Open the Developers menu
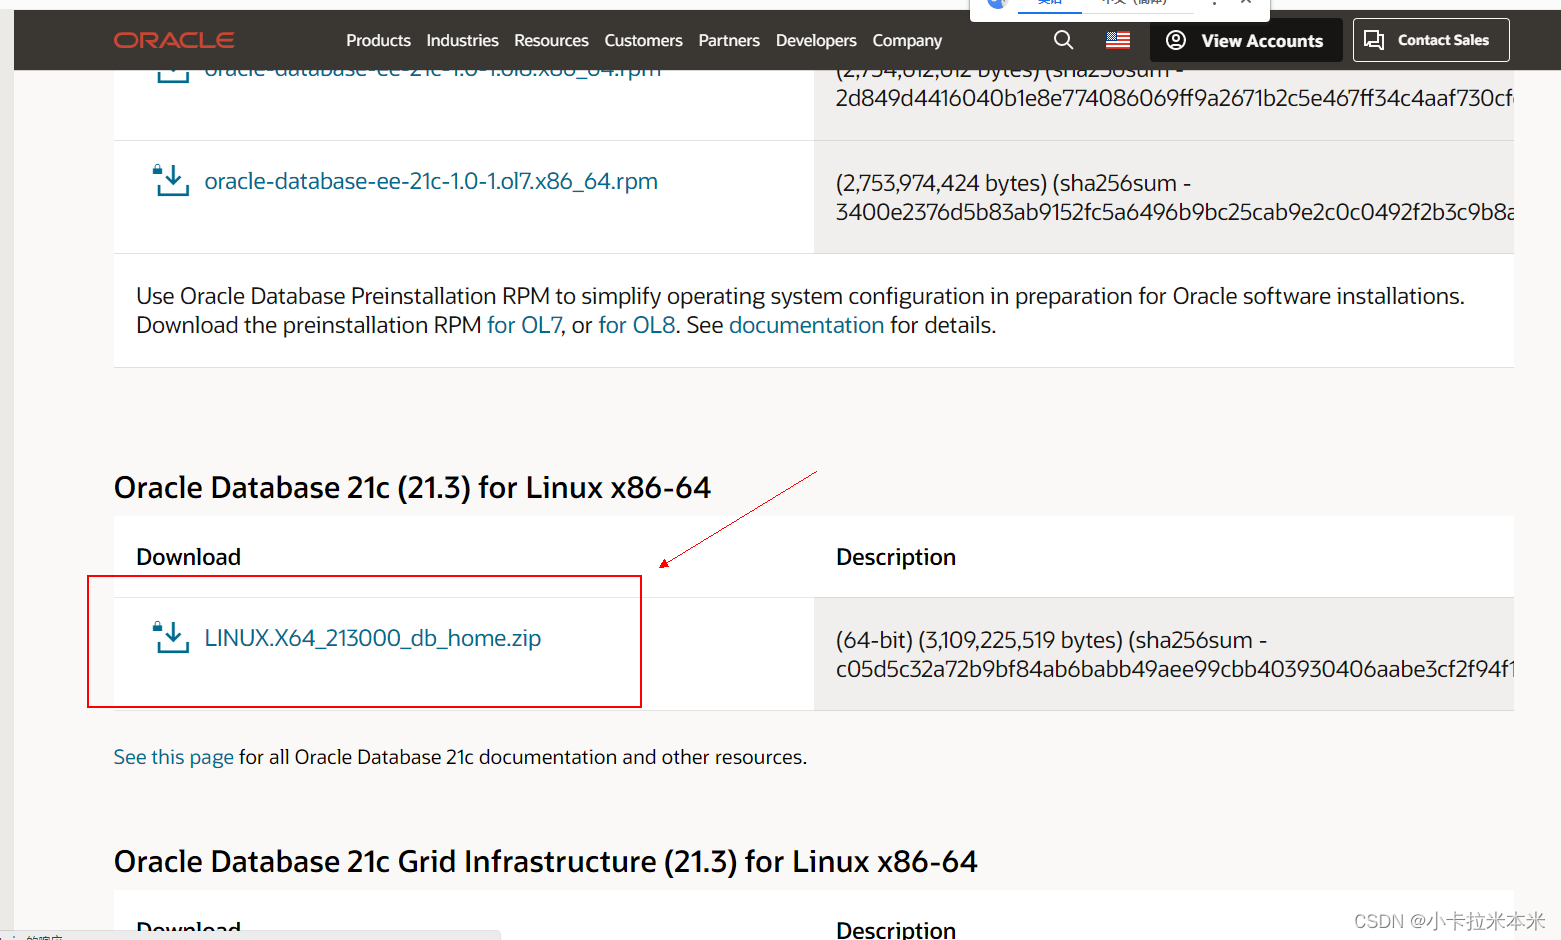 (816, 40)
